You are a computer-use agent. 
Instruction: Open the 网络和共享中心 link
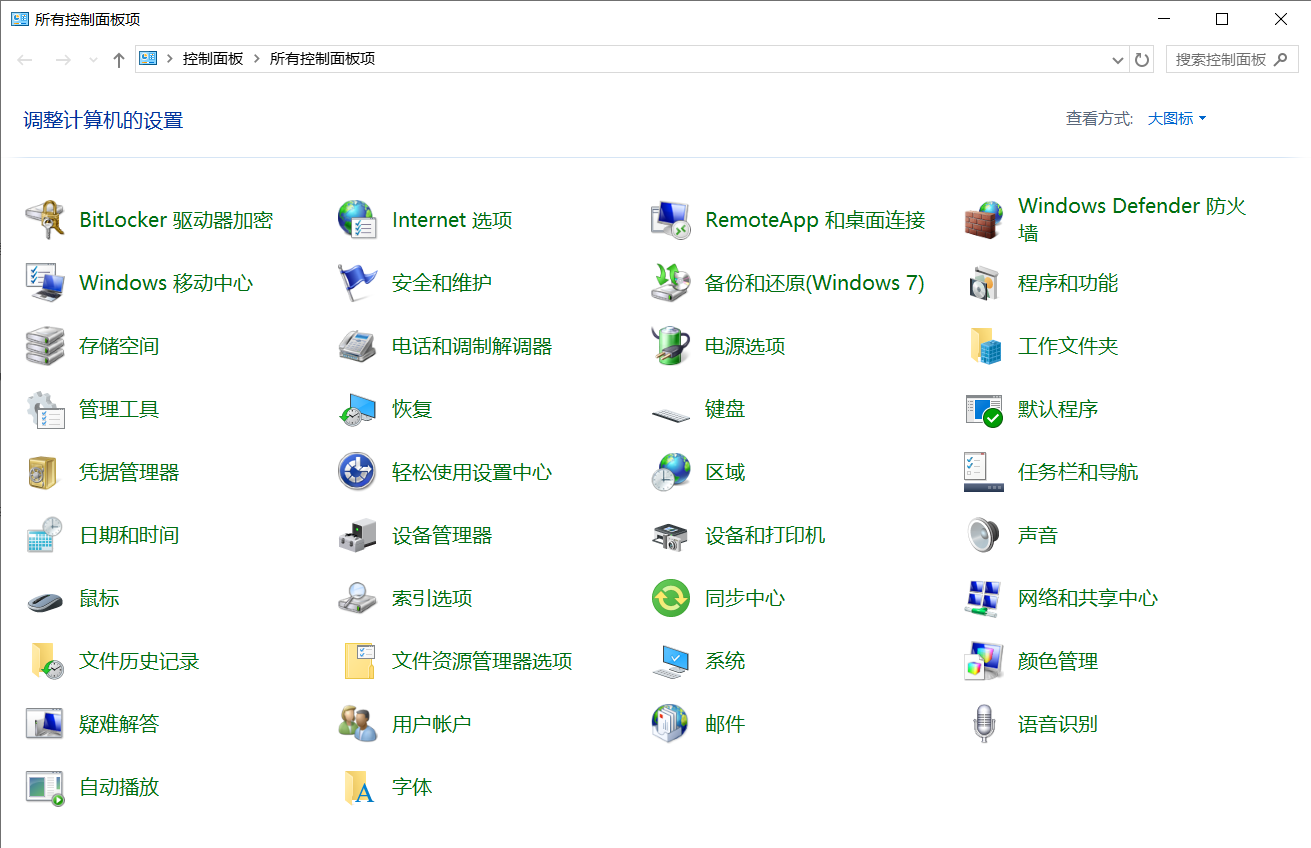tap(1087, 598)
